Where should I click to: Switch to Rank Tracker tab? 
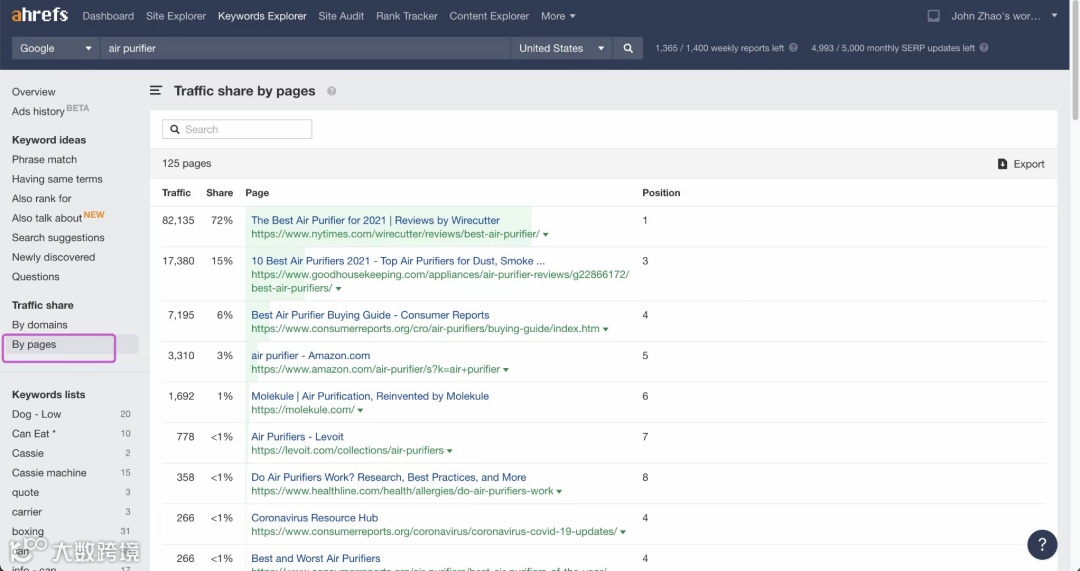407,16
